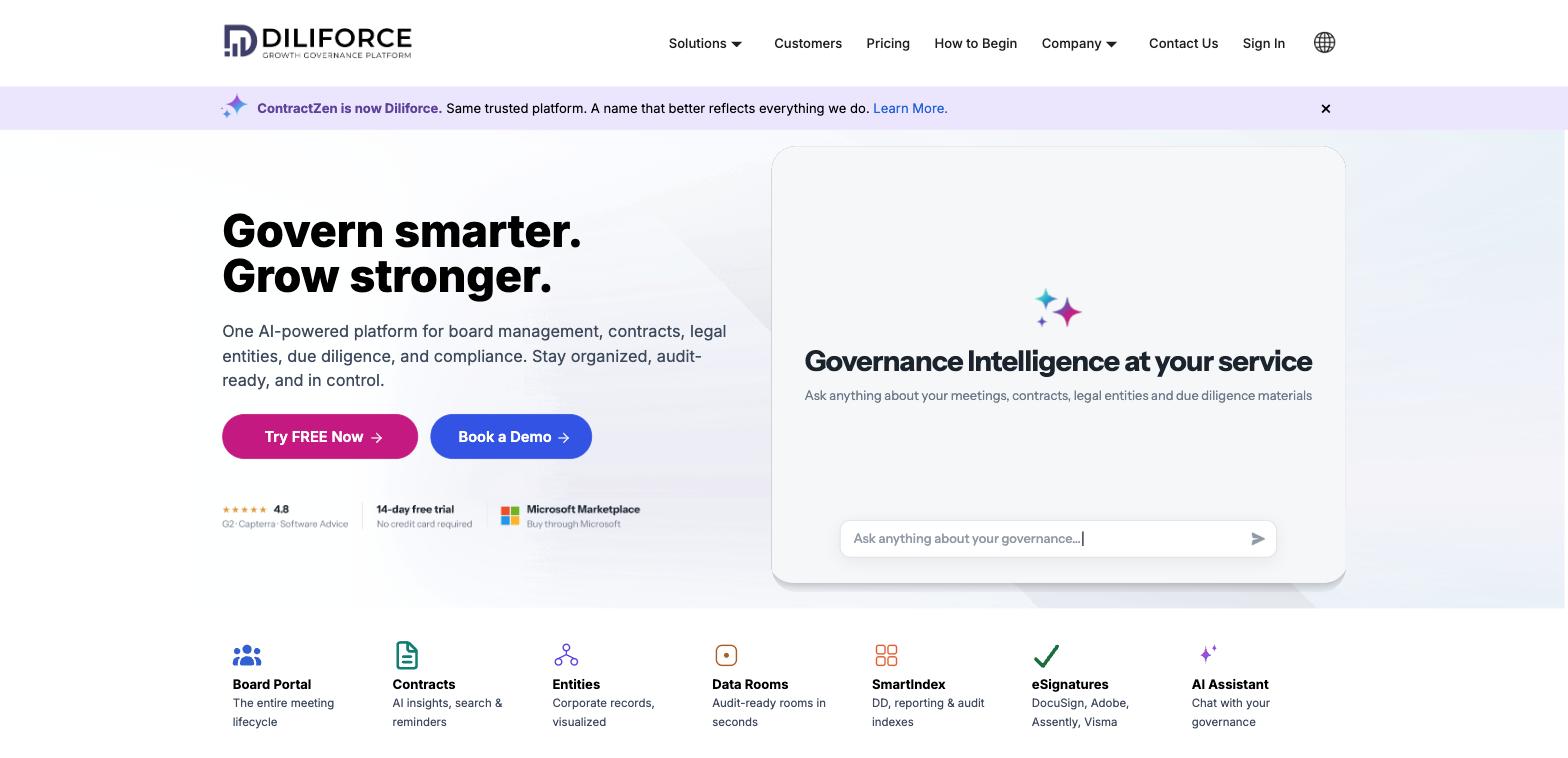Send the governance question via arrow icon
The width and height of the screenshot is (1568, 758).
[x=1258, y=539]
